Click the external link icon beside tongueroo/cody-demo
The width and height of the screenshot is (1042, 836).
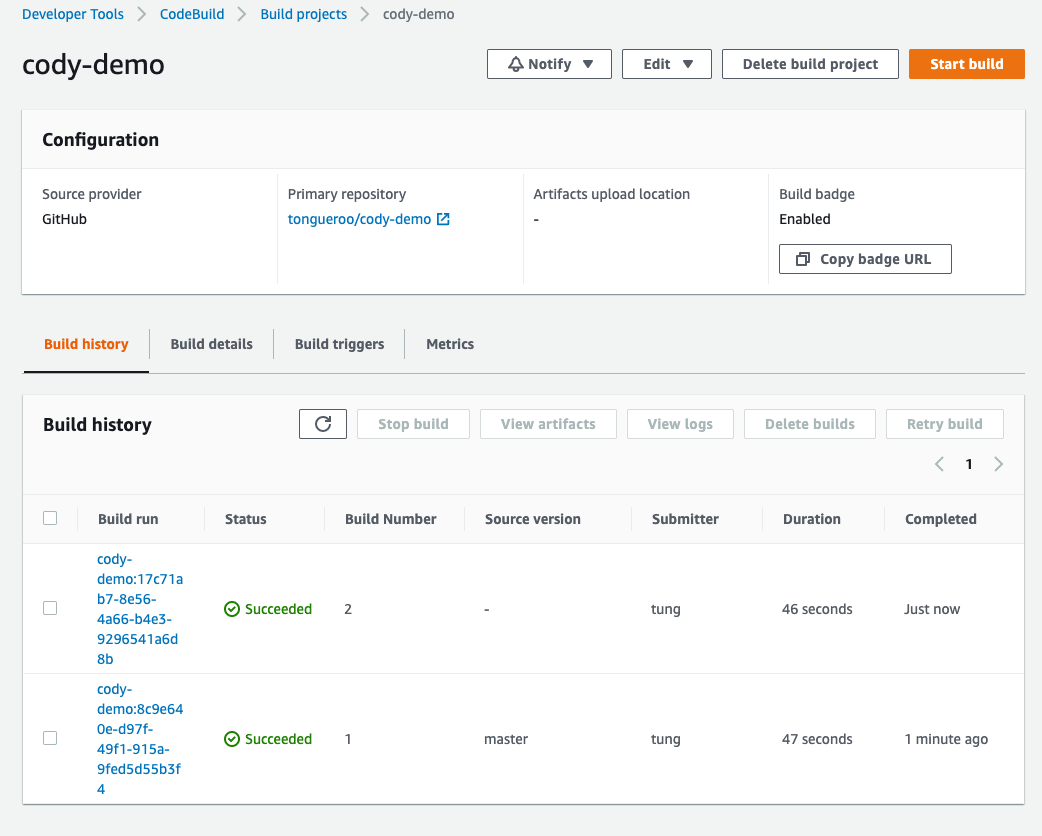tap(443, 219)
